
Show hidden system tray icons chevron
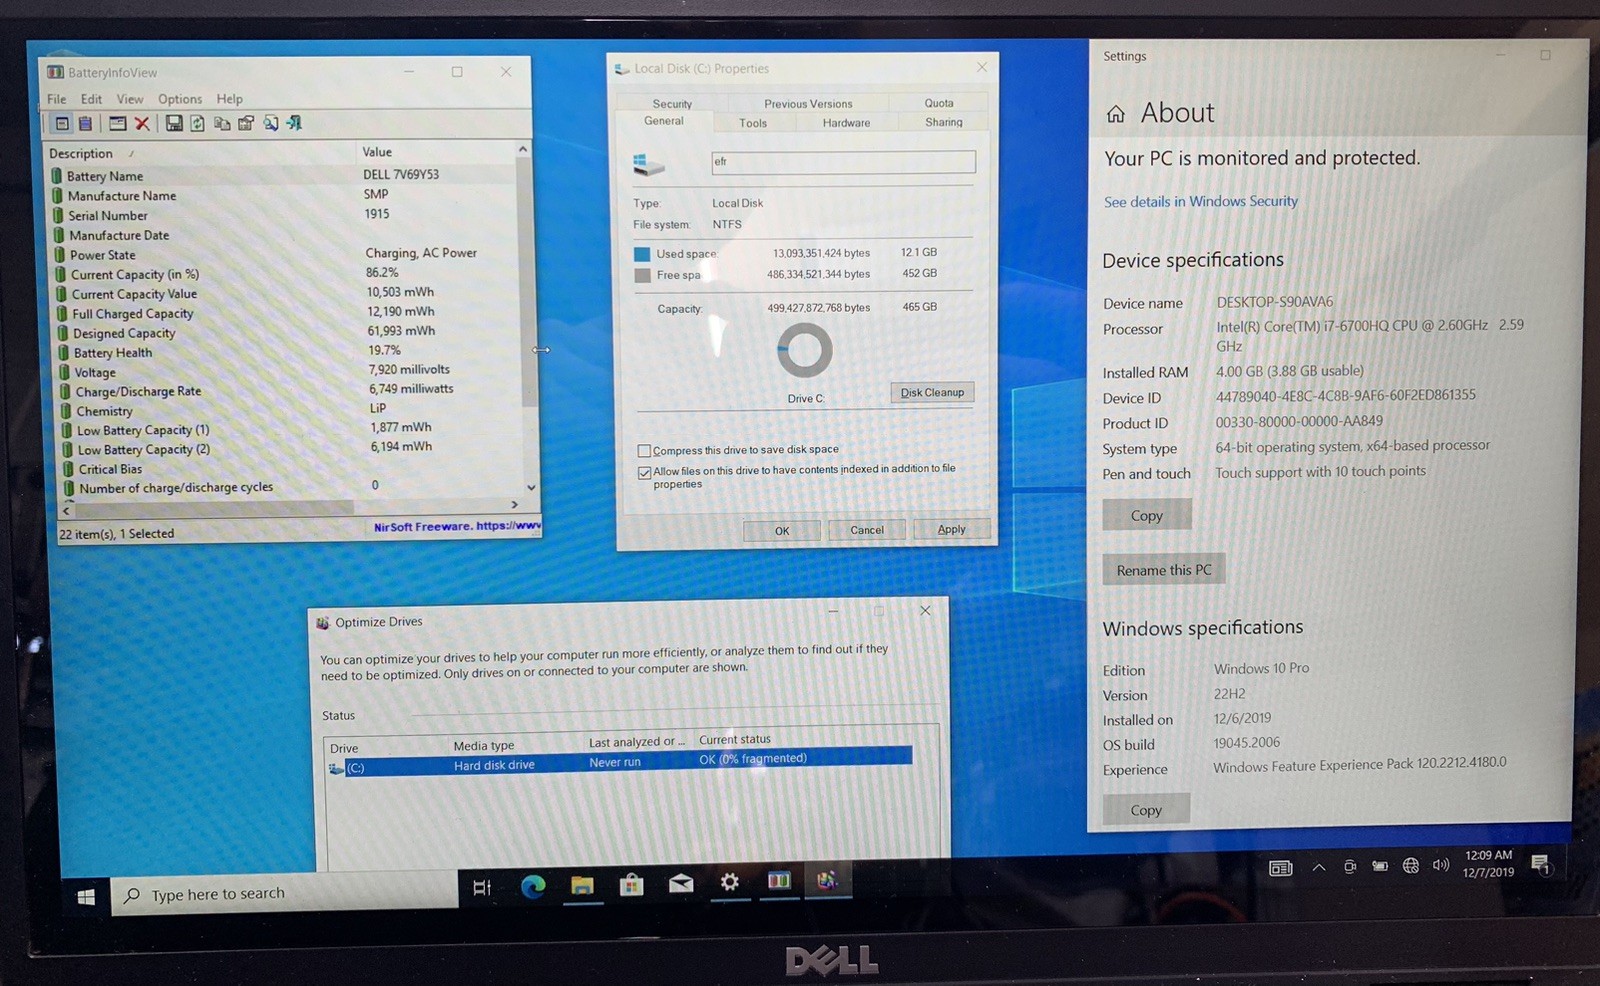[x=1319, y=867]
